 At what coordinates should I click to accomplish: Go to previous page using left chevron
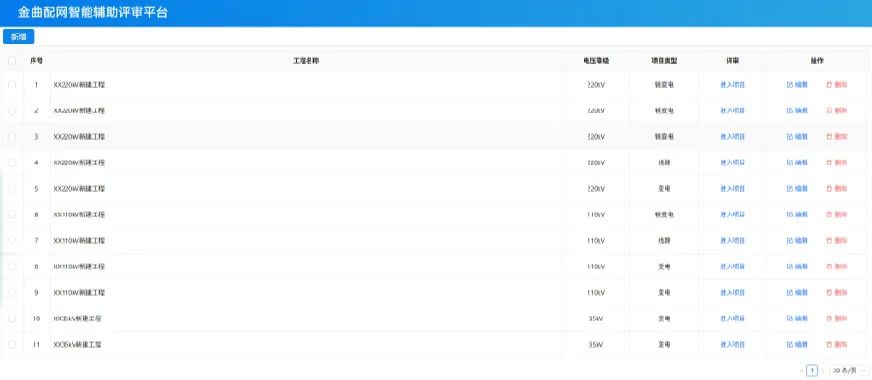point(801,370)
